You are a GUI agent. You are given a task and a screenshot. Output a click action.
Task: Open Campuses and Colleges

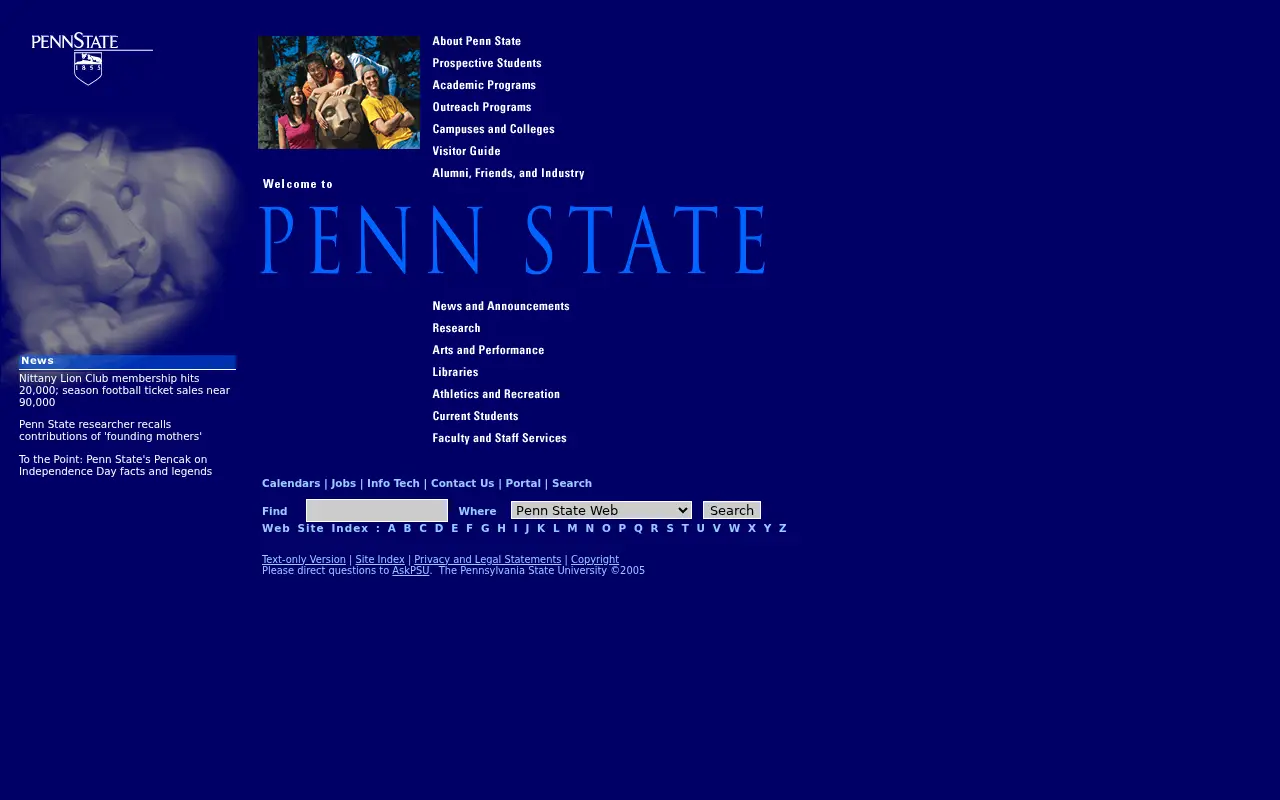pos(493,129)
